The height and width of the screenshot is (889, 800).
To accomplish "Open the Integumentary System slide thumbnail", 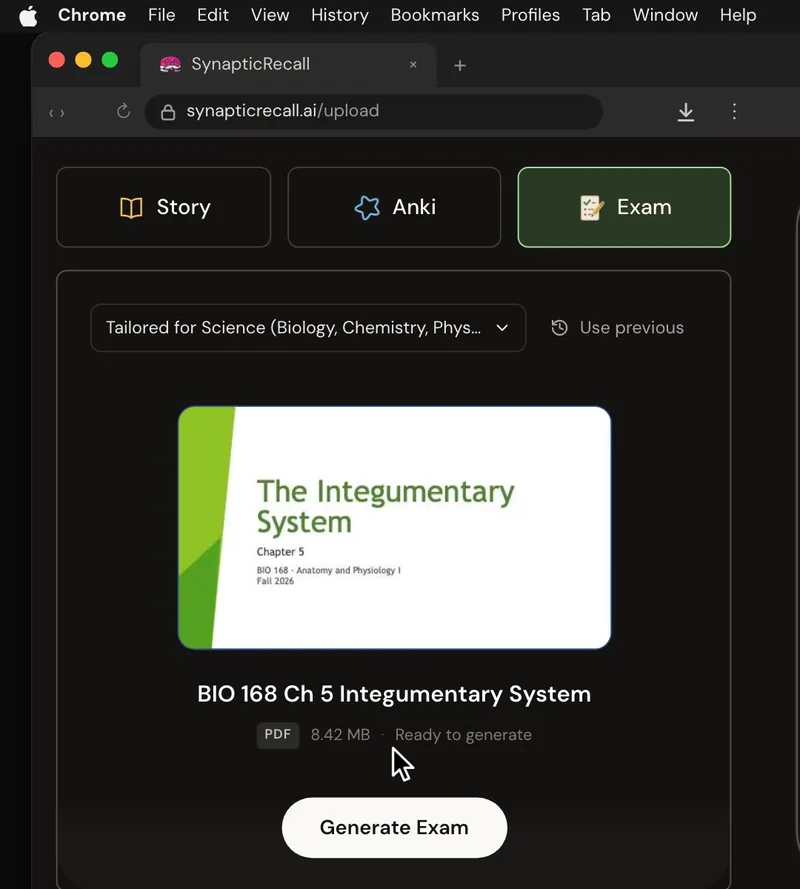I will pyautogui.click(x=394, y=527).
